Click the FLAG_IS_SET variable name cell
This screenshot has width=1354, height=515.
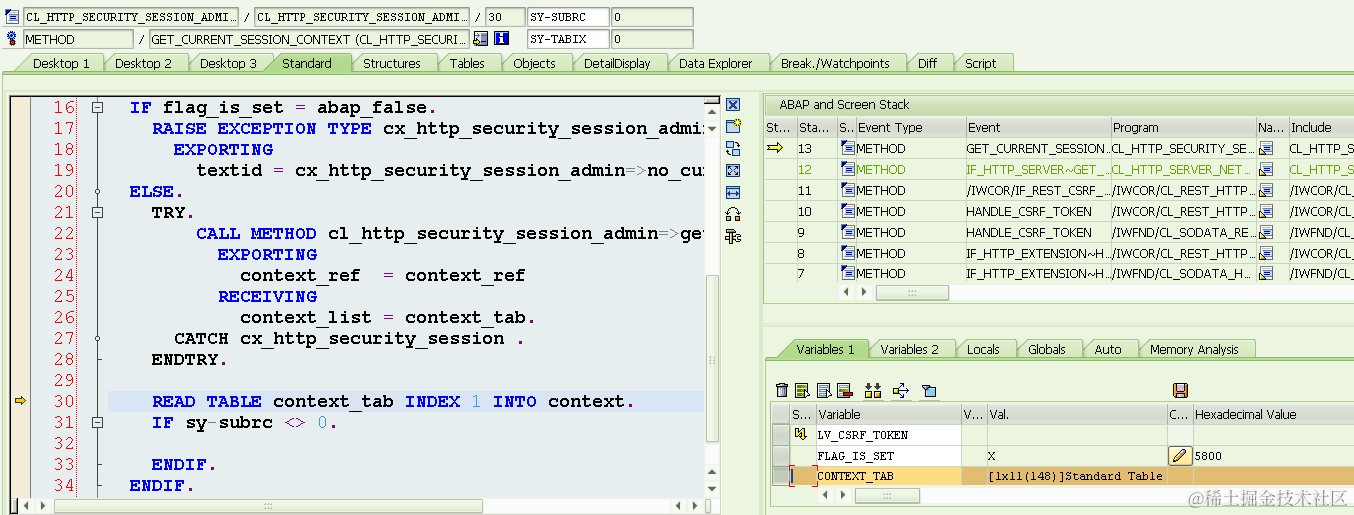pyautogui.click(x=888, y=456)
